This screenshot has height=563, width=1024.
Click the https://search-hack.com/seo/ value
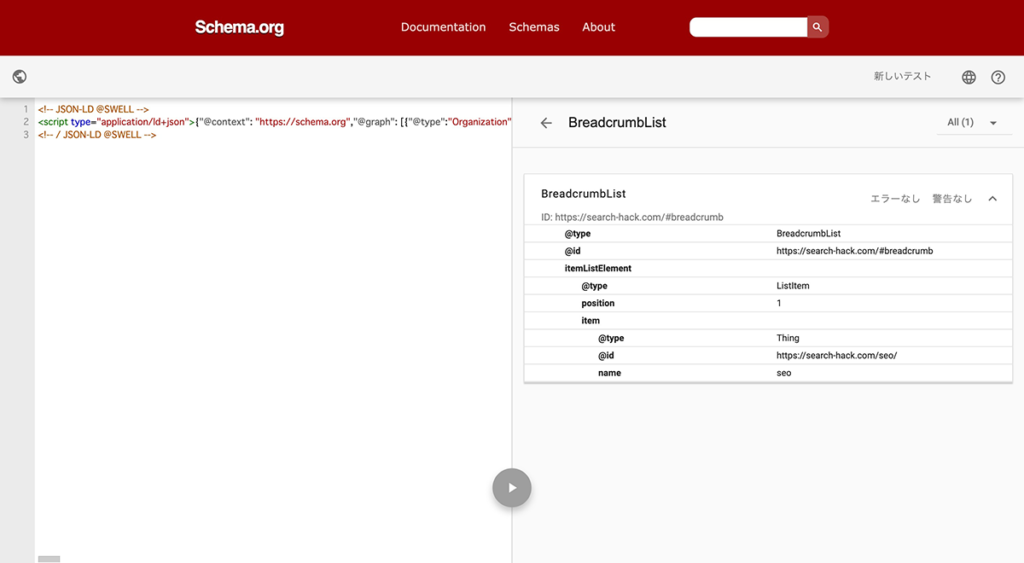pos(837,355)
